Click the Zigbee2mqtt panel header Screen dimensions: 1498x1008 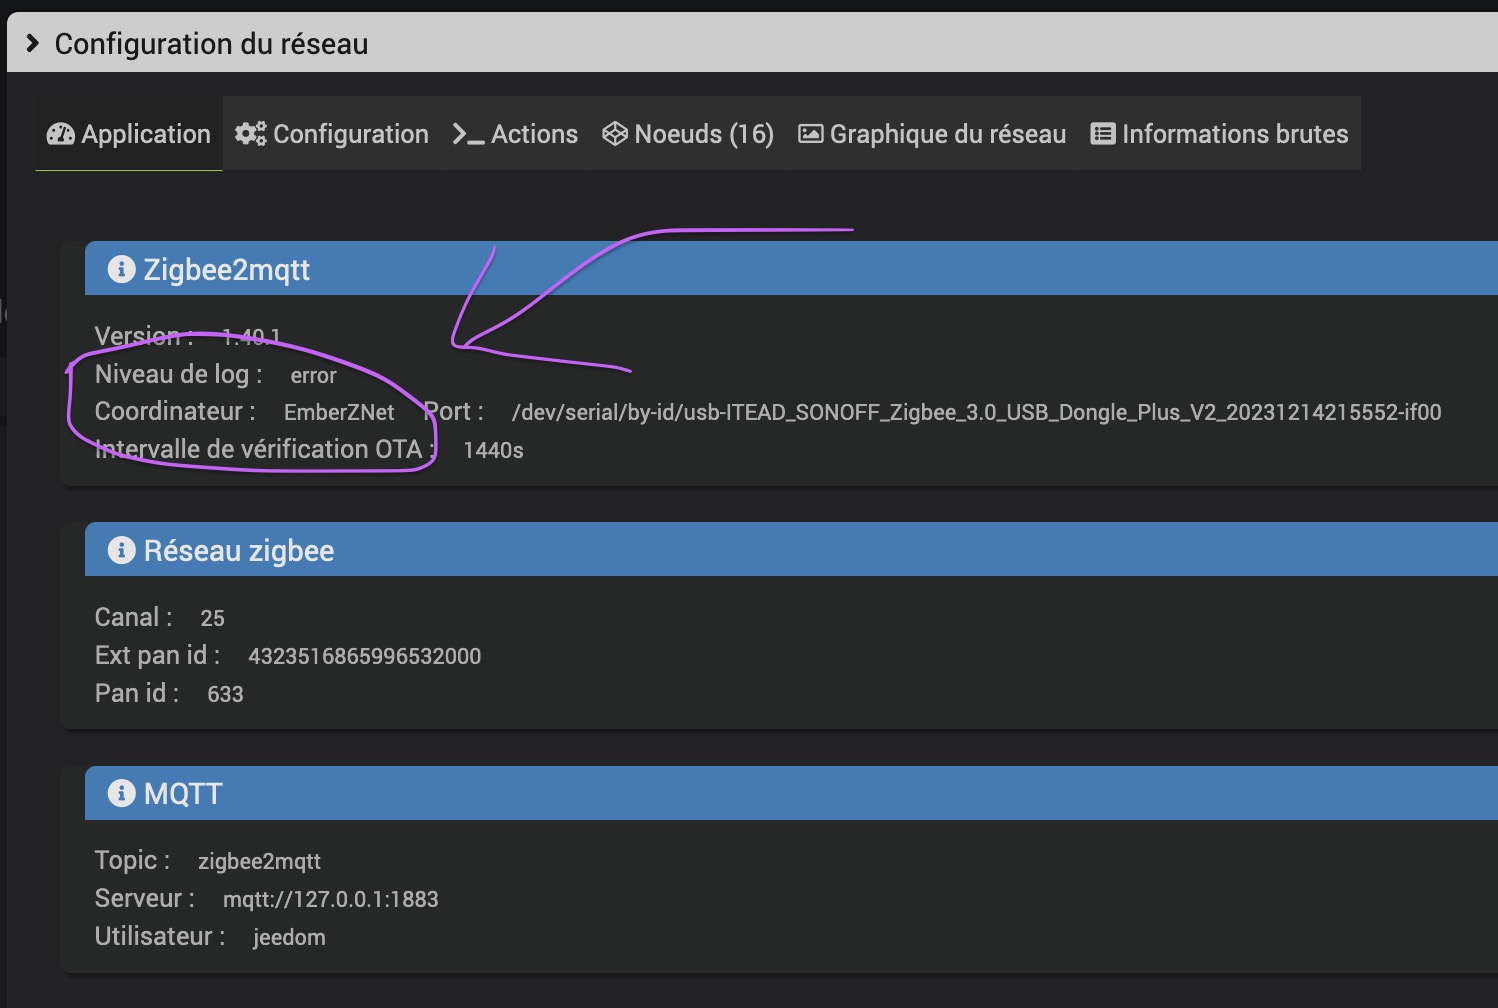pos(791,269)
